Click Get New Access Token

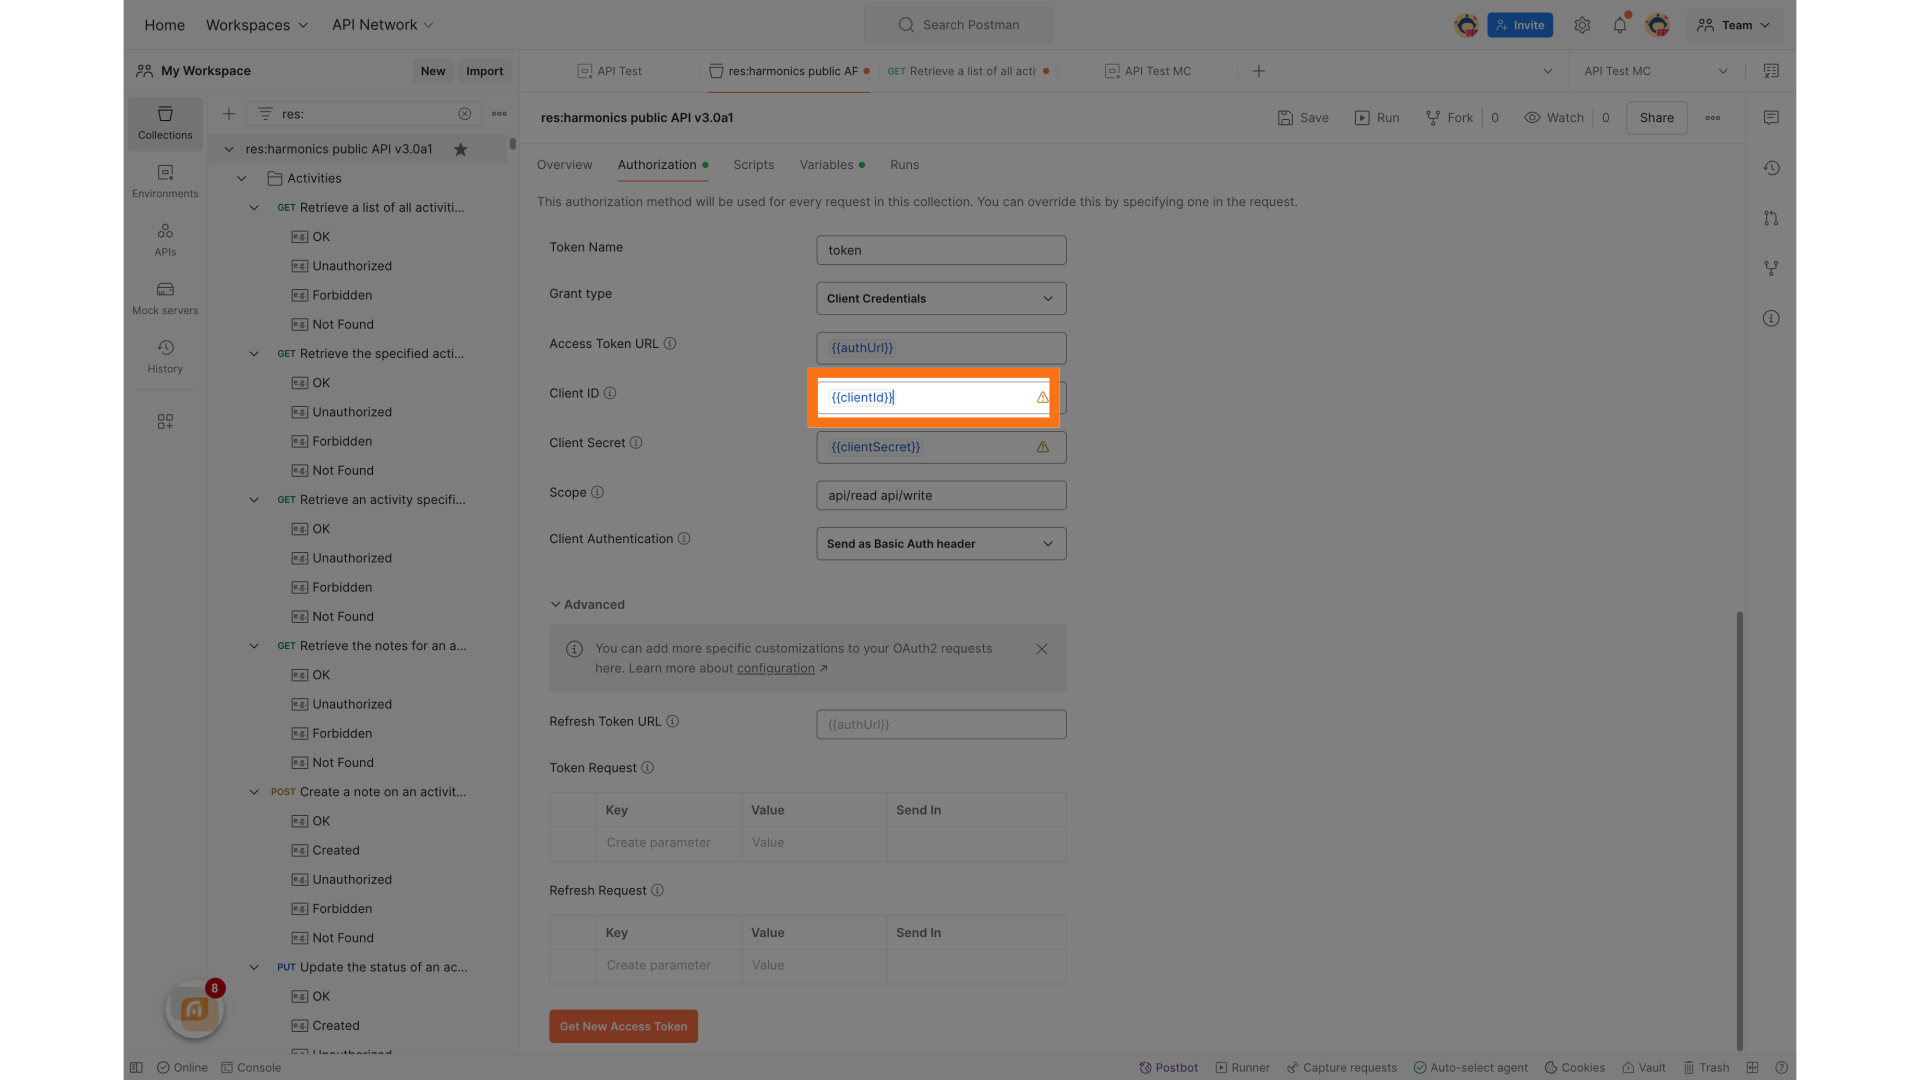point(623,1026)
